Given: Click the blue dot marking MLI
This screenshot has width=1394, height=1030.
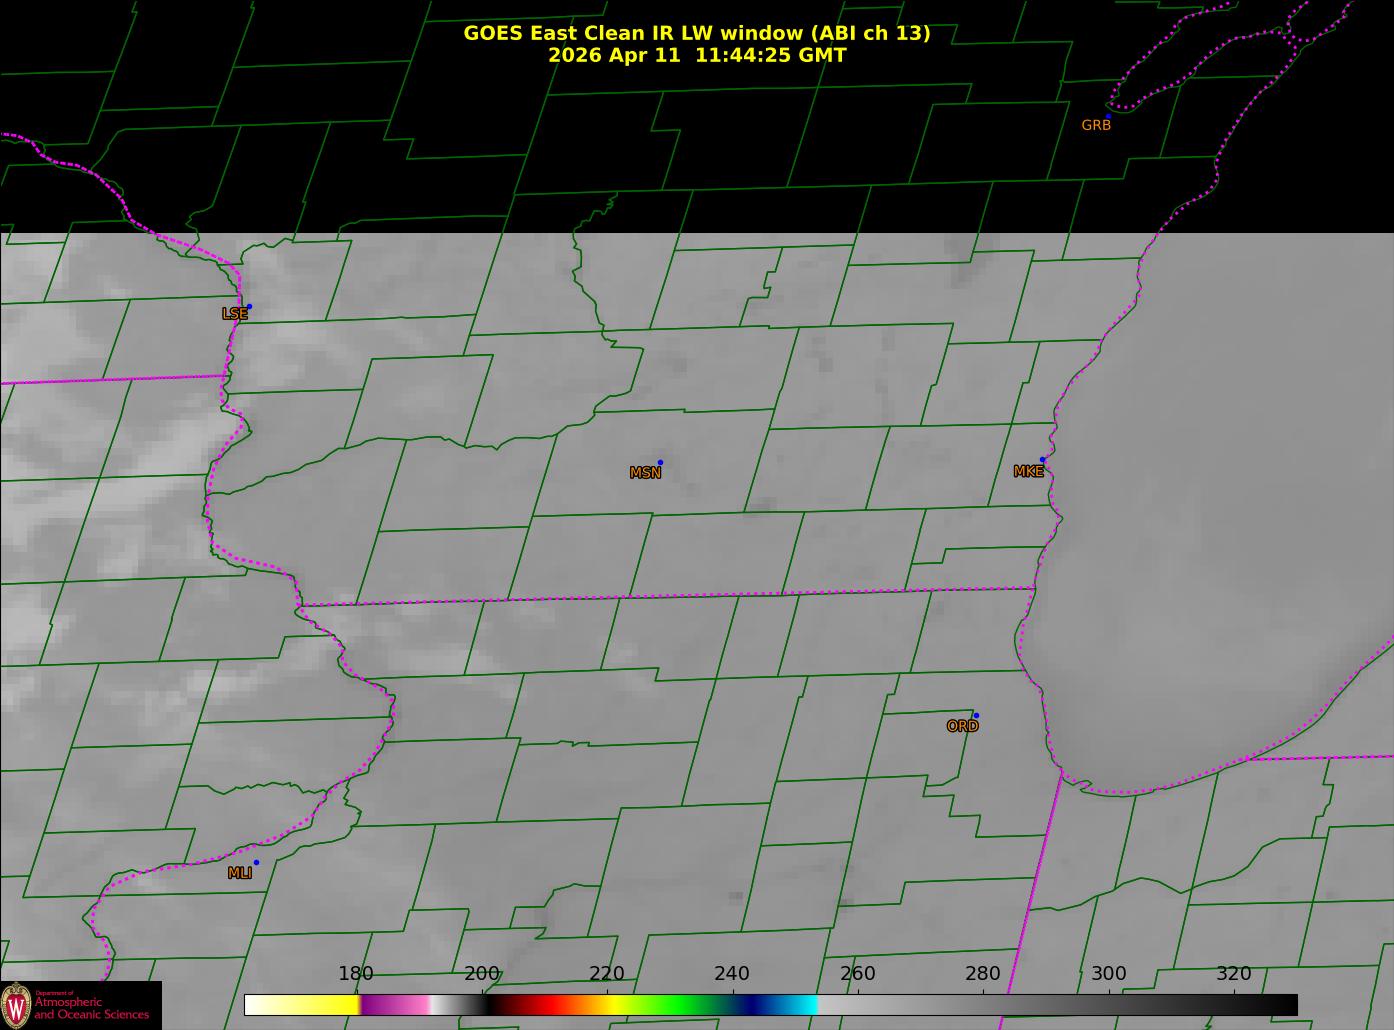Looking at the screenshot, I should point(256,862).
